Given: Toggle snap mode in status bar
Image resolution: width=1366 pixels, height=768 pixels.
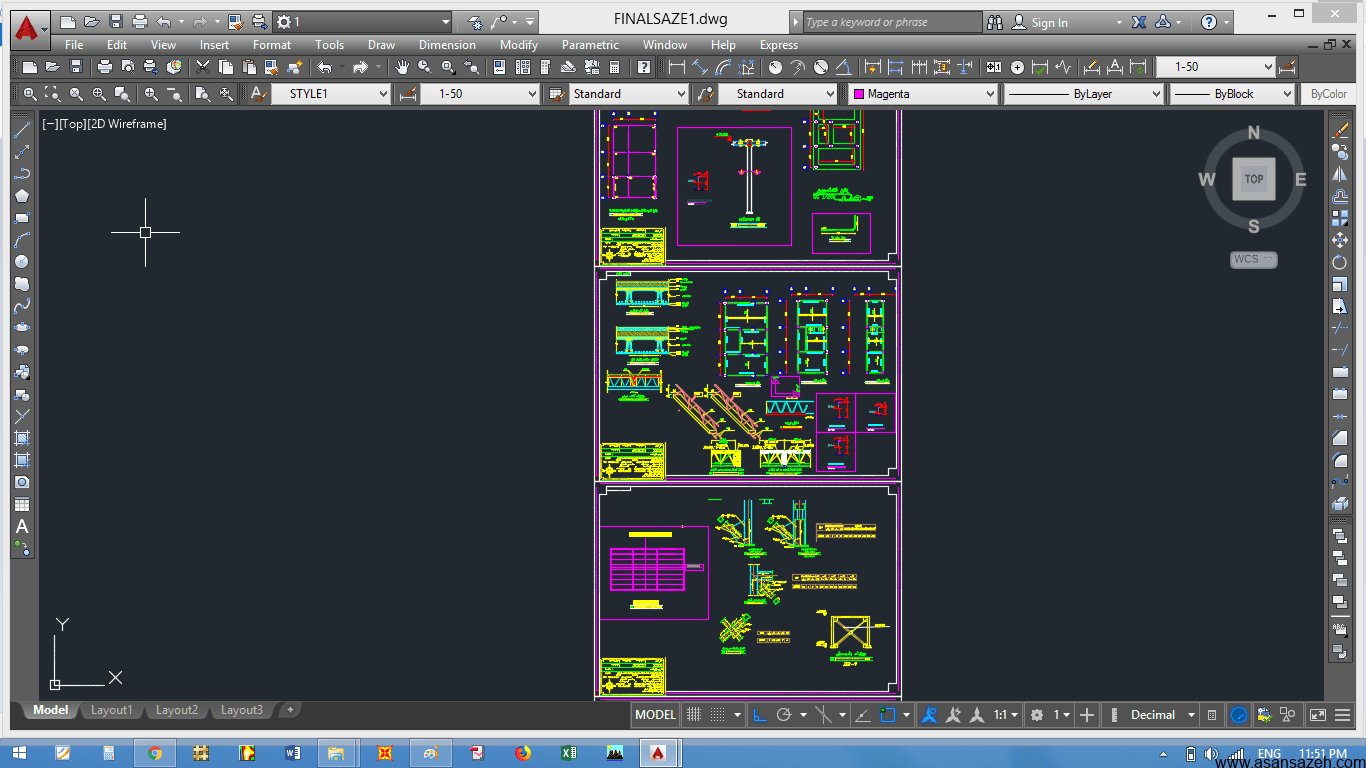Looking at the screenshot, I should point(716,715).
